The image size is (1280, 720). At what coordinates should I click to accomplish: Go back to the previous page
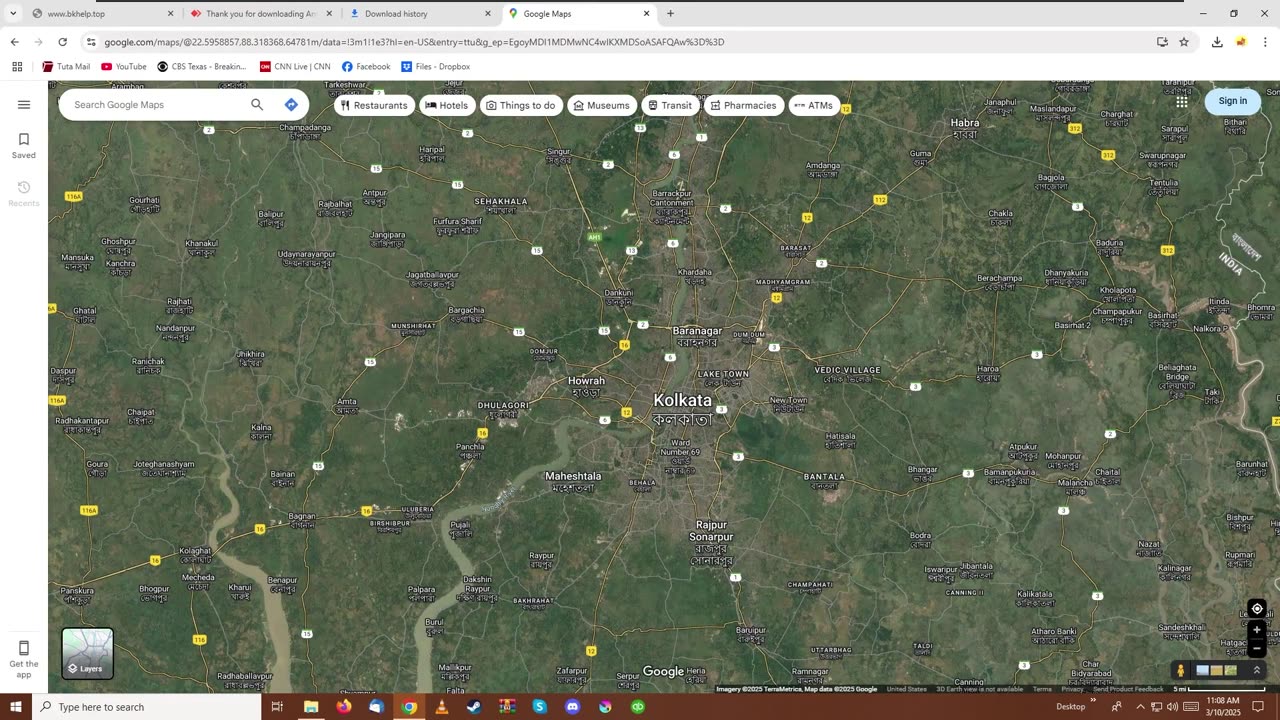click(14, 42)
